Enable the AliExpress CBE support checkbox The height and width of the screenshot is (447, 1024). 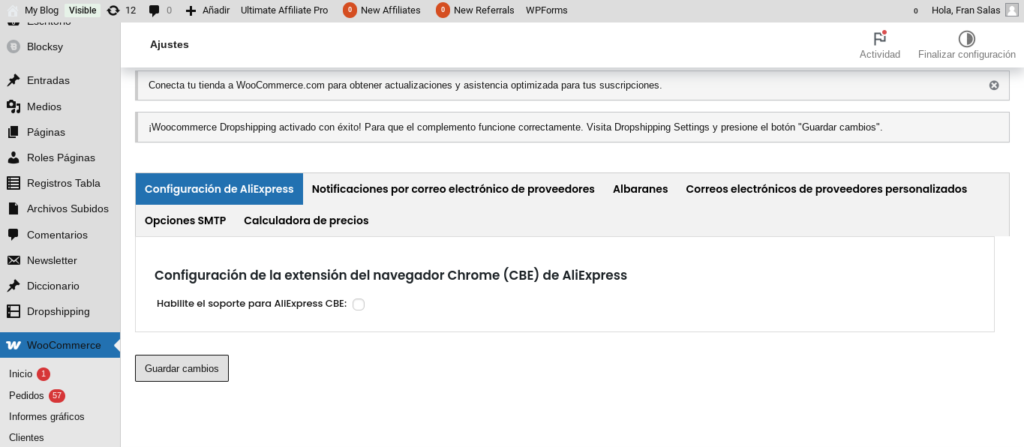[358, 304]
